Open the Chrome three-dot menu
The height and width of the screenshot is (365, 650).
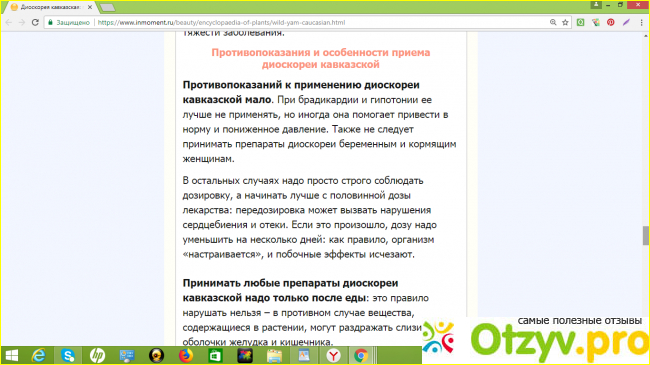[641, 22]
